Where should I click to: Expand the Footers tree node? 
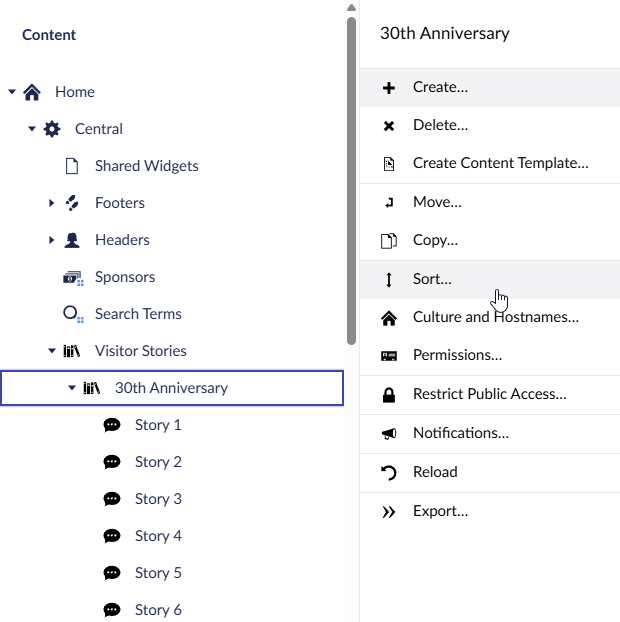click(52, 203)
